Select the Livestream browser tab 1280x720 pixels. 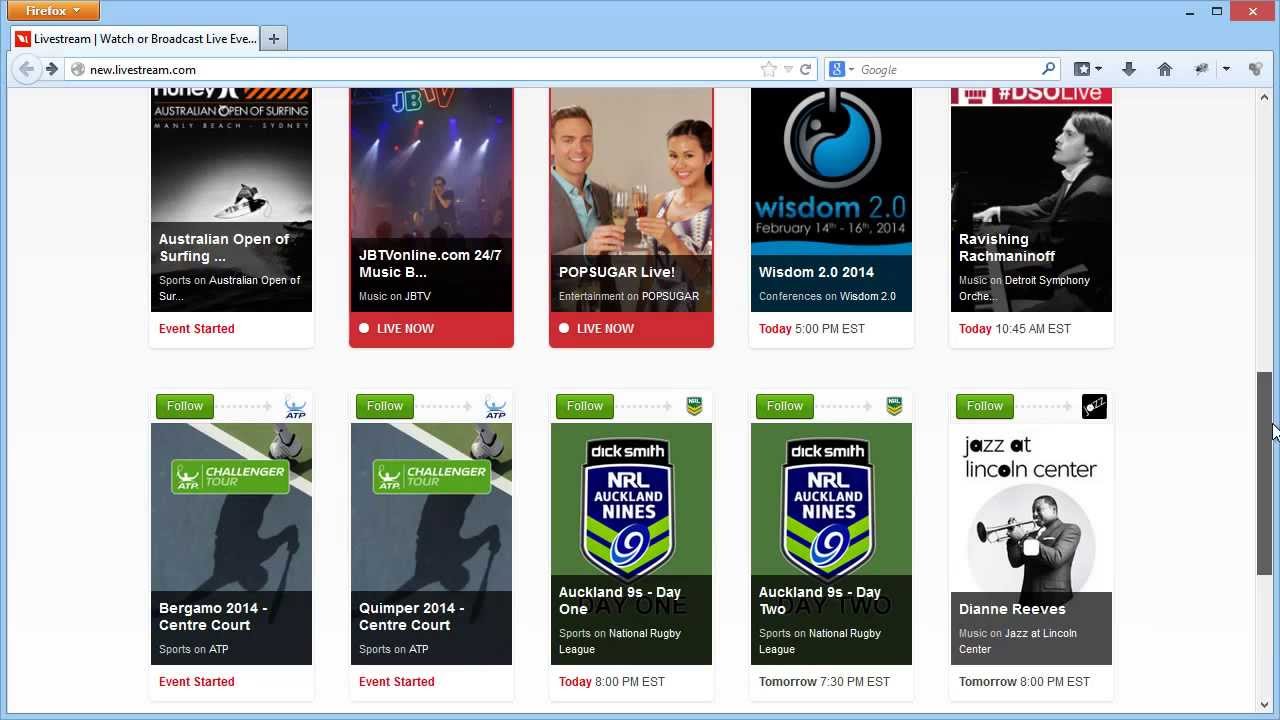pos(135,39)
